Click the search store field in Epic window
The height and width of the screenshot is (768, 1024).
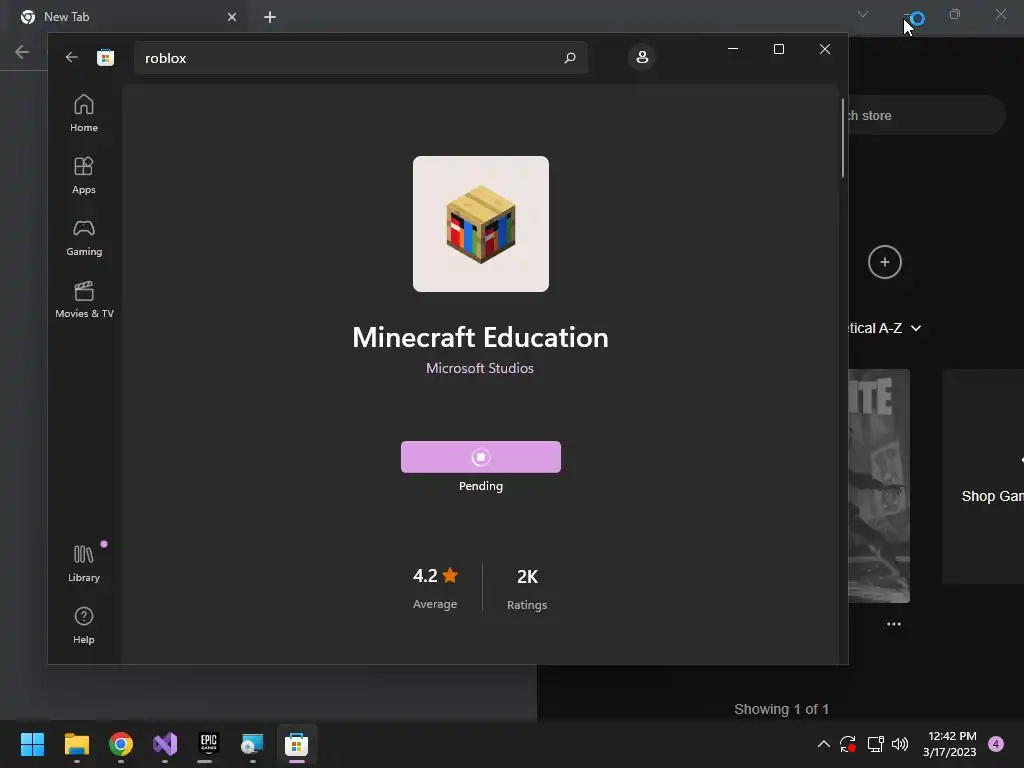(x=926, y=116)
